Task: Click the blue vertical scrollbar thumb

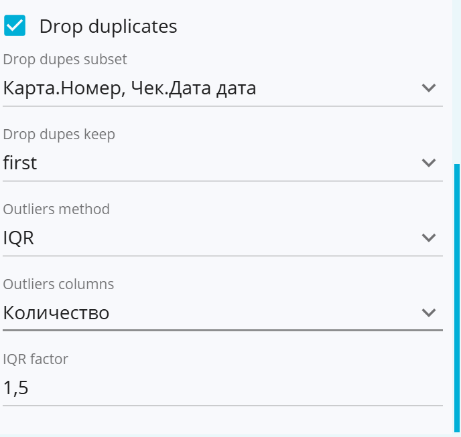Action: [457, 298]
